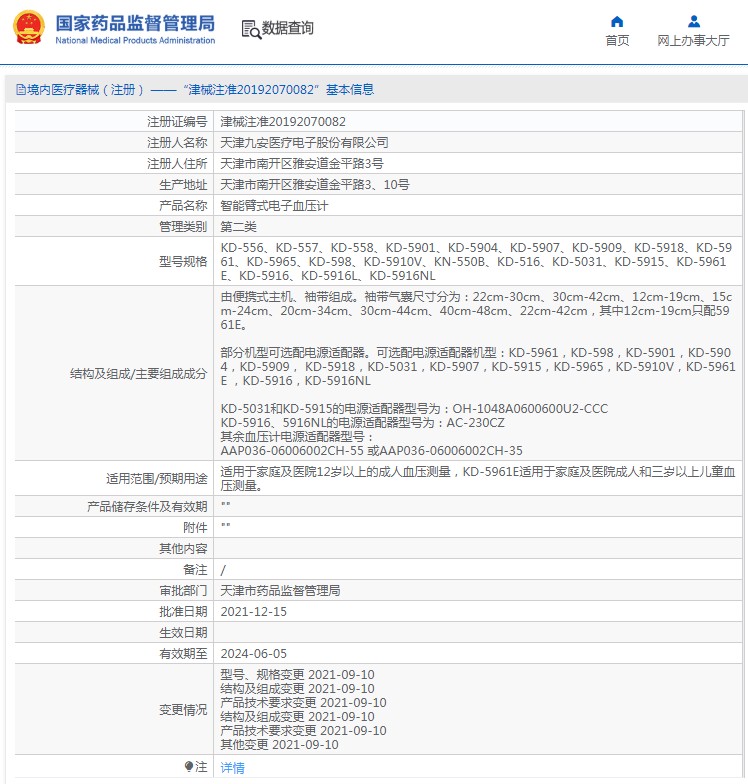Open 网上办事大厅 menu item
Screen dimensions: 748x784
coord(694,40)
